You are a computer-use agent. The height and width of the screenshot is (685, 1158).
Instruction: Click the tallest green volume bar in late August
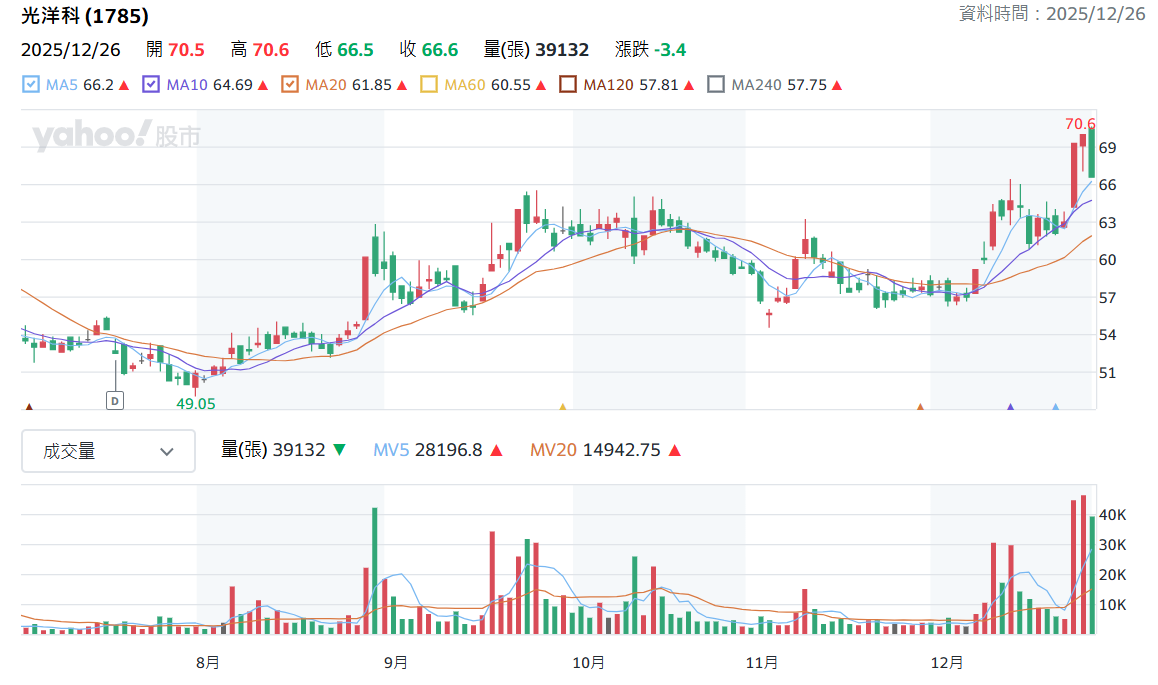[x=374, y=571]
